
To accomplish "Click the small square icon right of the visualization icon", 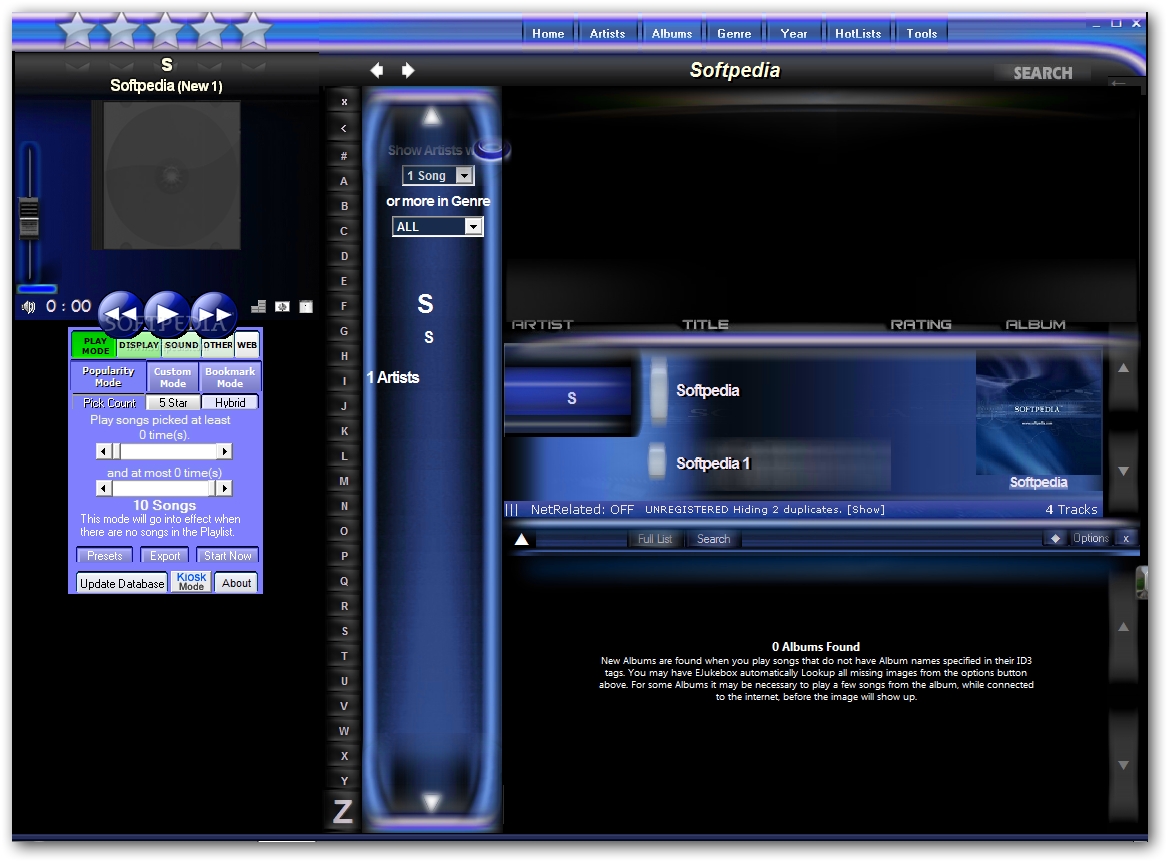I will click(x=306, y=306).
